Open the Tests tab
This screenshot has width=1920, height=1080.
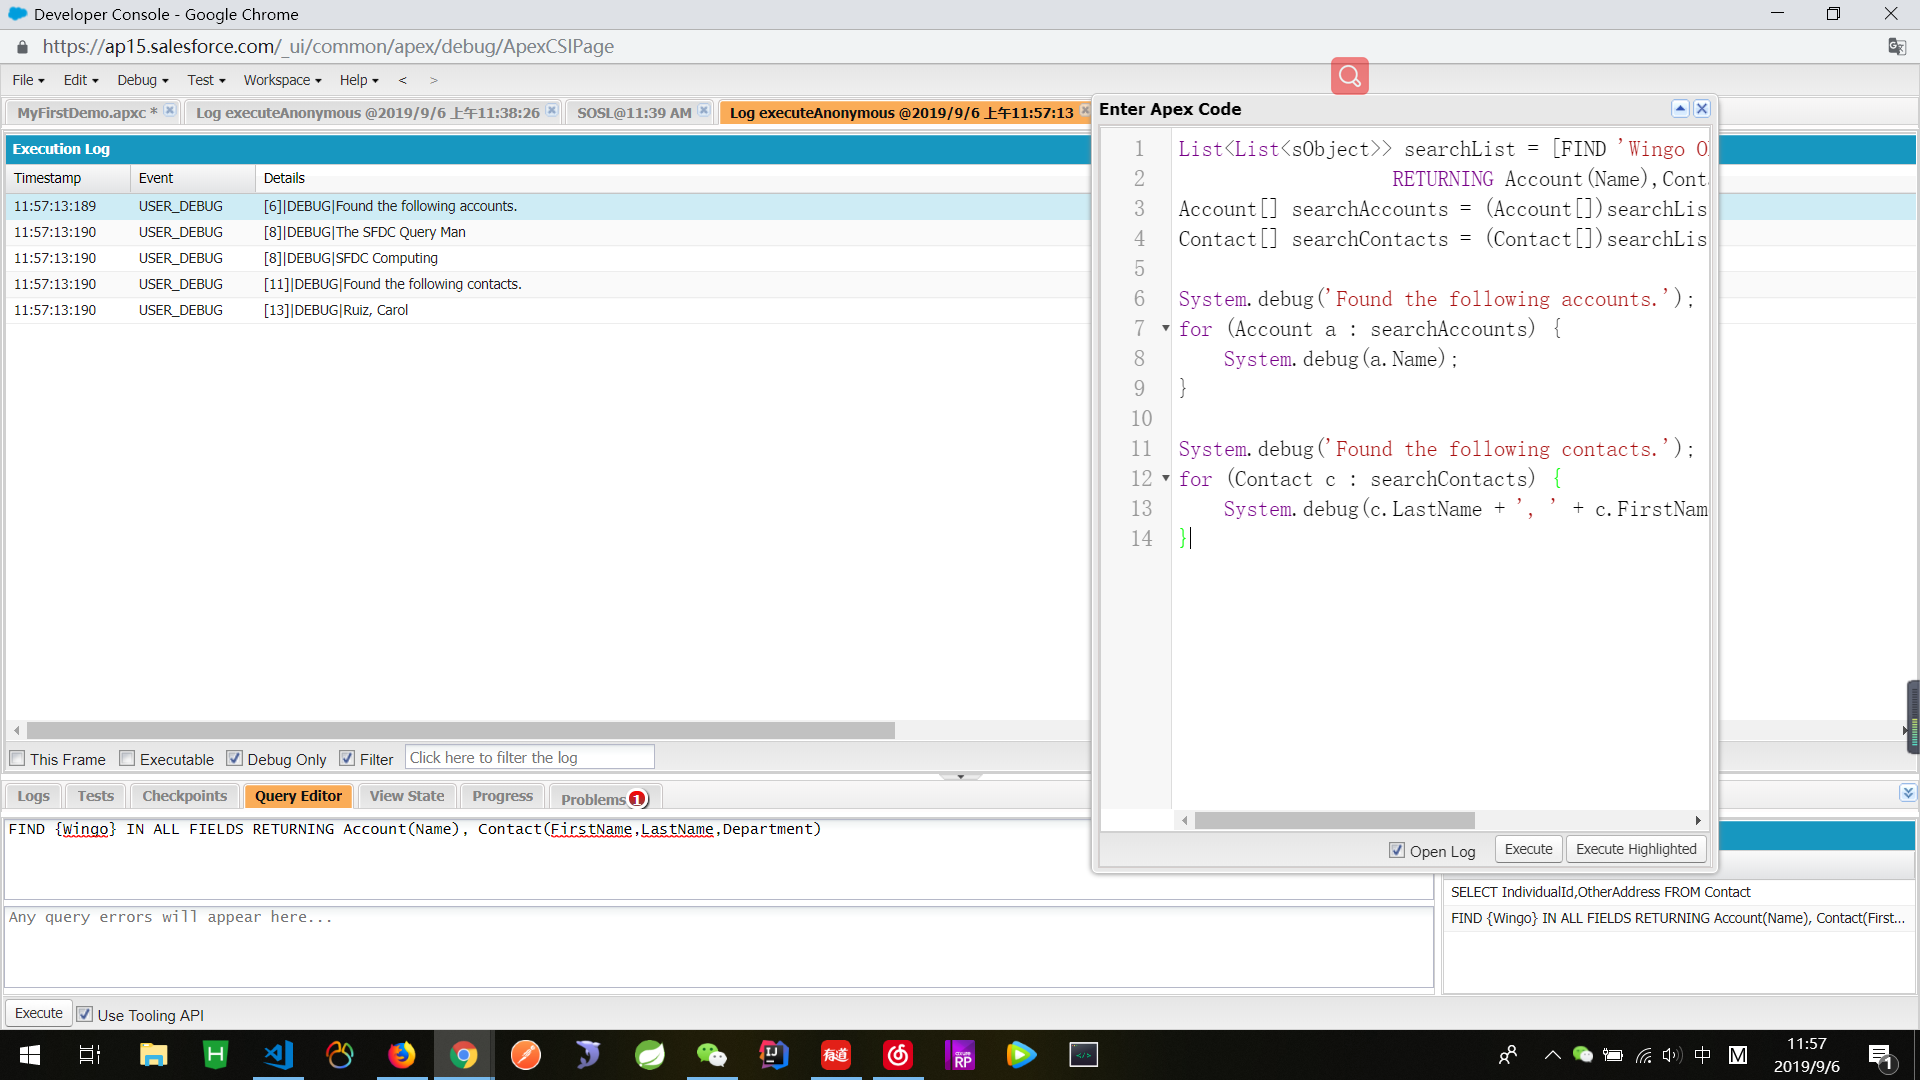[96, 796]
